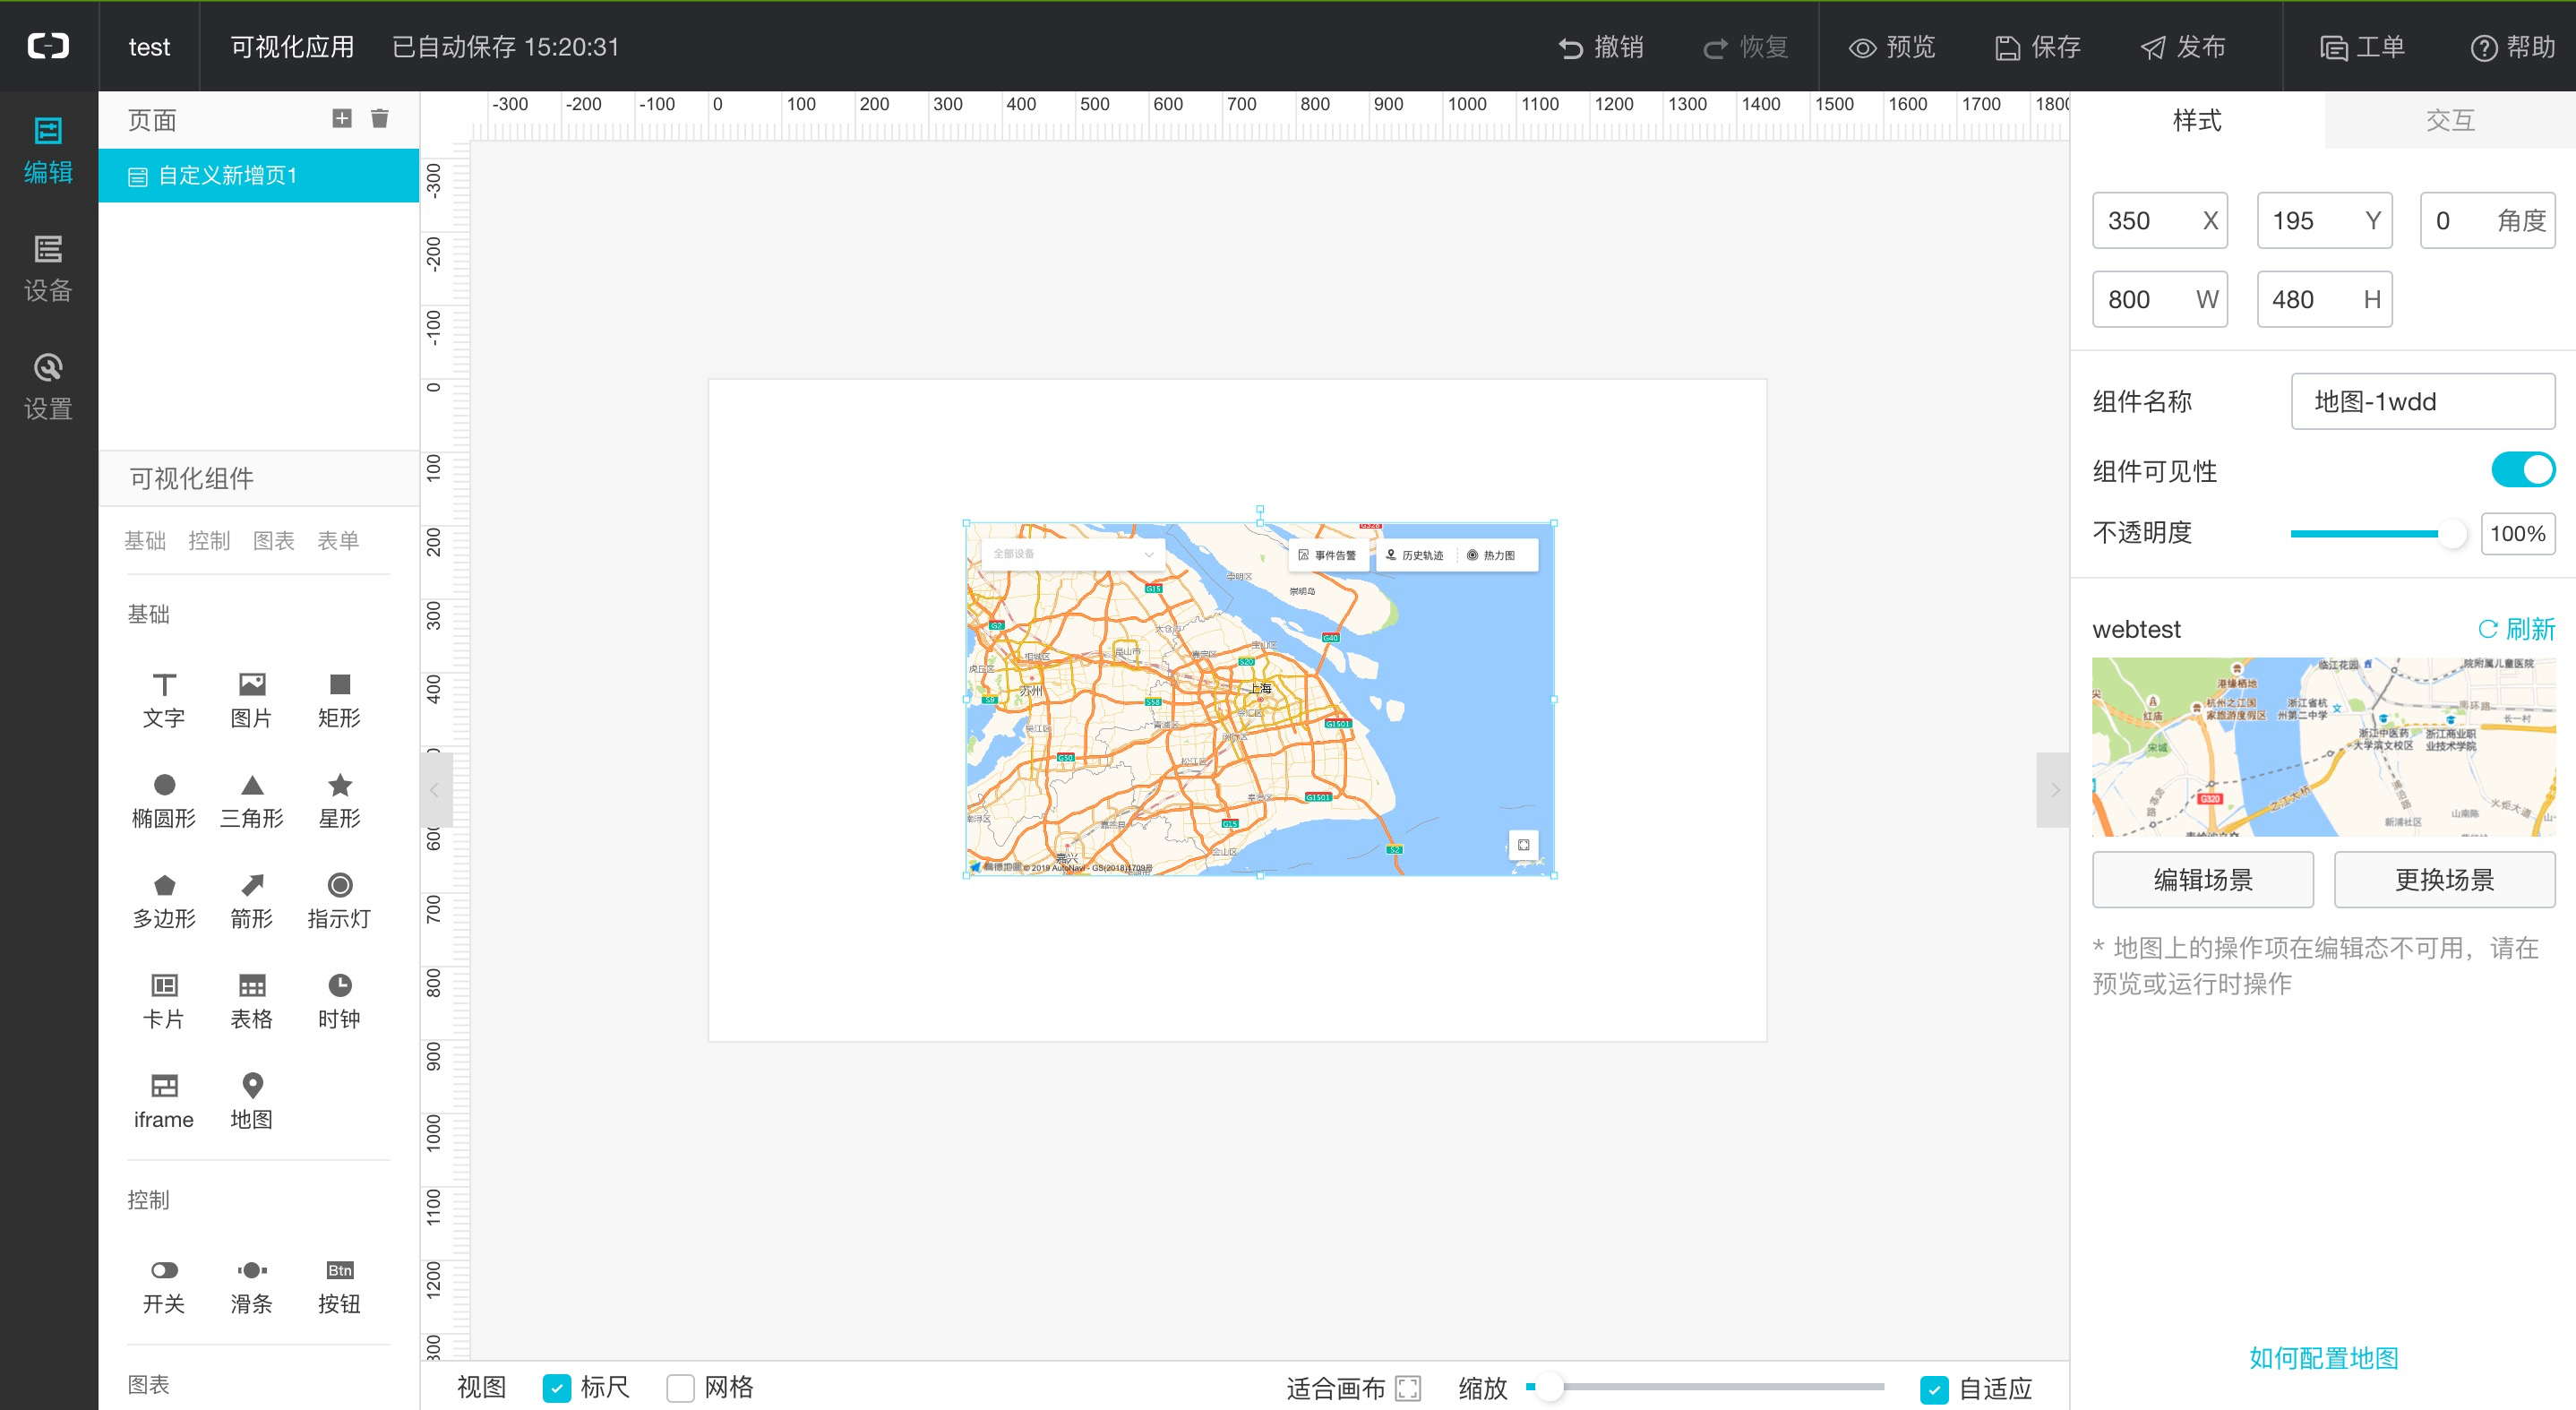
Task: Click the 角度 angle input field
Action: [x=2487, y=220]
